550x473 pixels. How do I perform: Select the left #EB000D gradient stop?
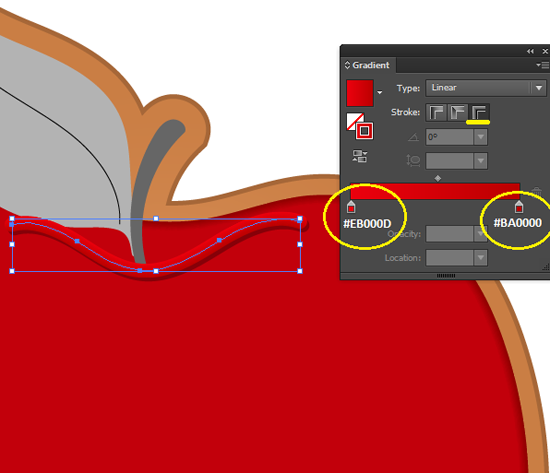(351, 207)
